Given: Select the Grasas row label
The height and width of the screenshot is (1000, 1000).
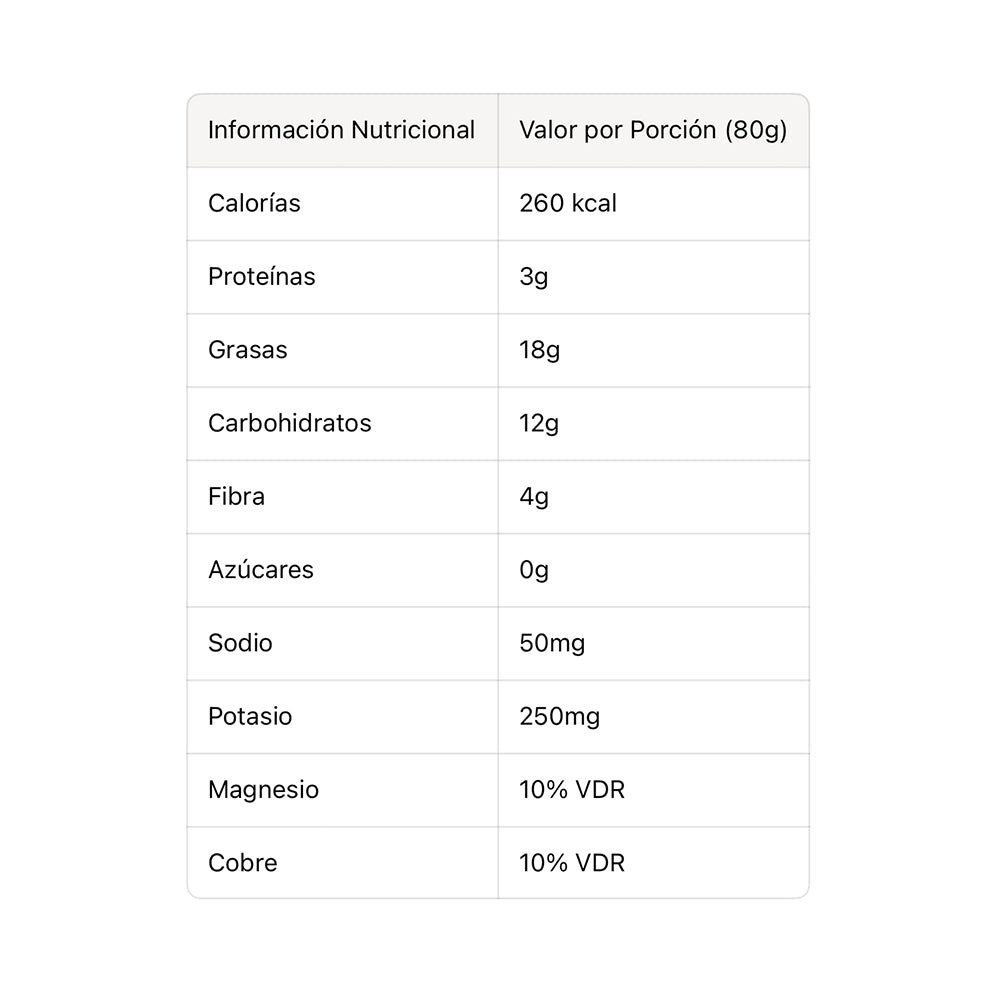Looking at the screenshot, I should pyautogui.click(x=247, y=350).
